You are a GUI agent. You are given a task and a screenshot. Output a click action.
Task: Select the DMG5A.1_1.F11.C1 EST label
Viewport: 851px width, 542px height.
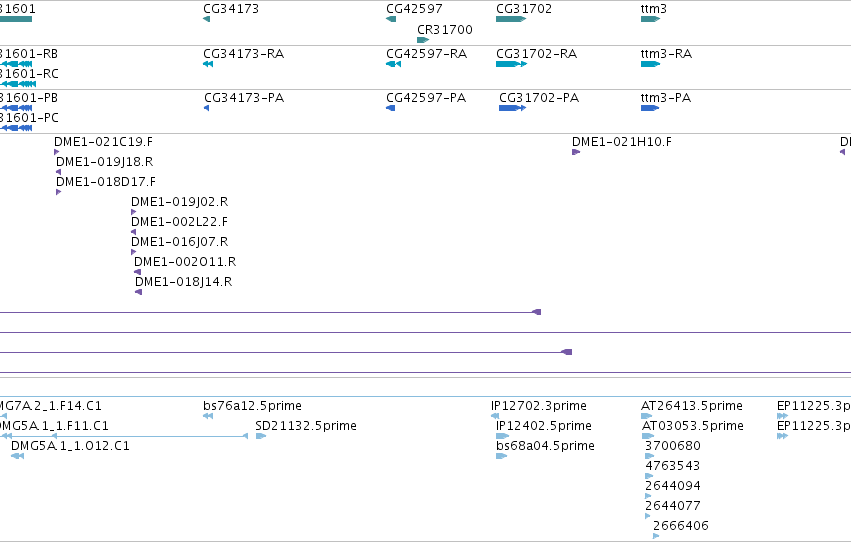53,426
